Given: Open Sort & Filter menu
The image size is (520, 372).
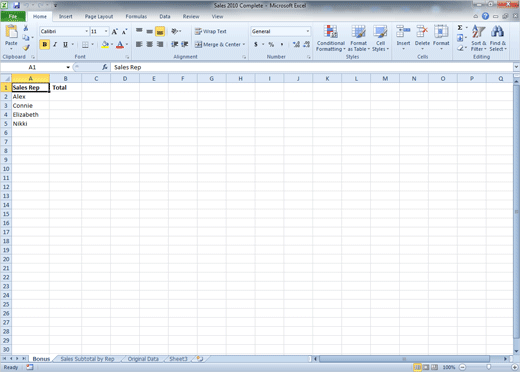Looking at the screenshot, I should coord(479,38).
